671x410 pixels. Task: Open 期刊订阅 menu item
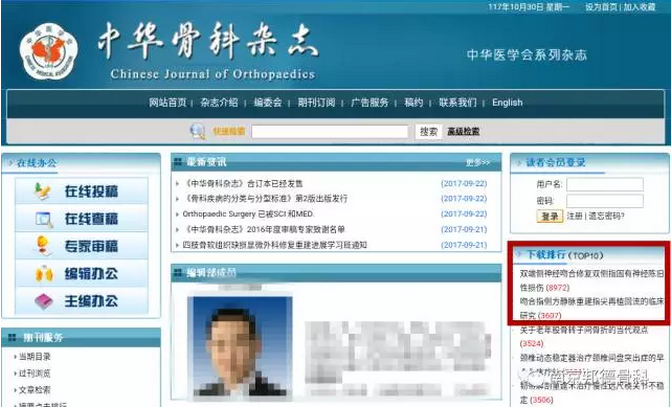(x=317, y=103)
